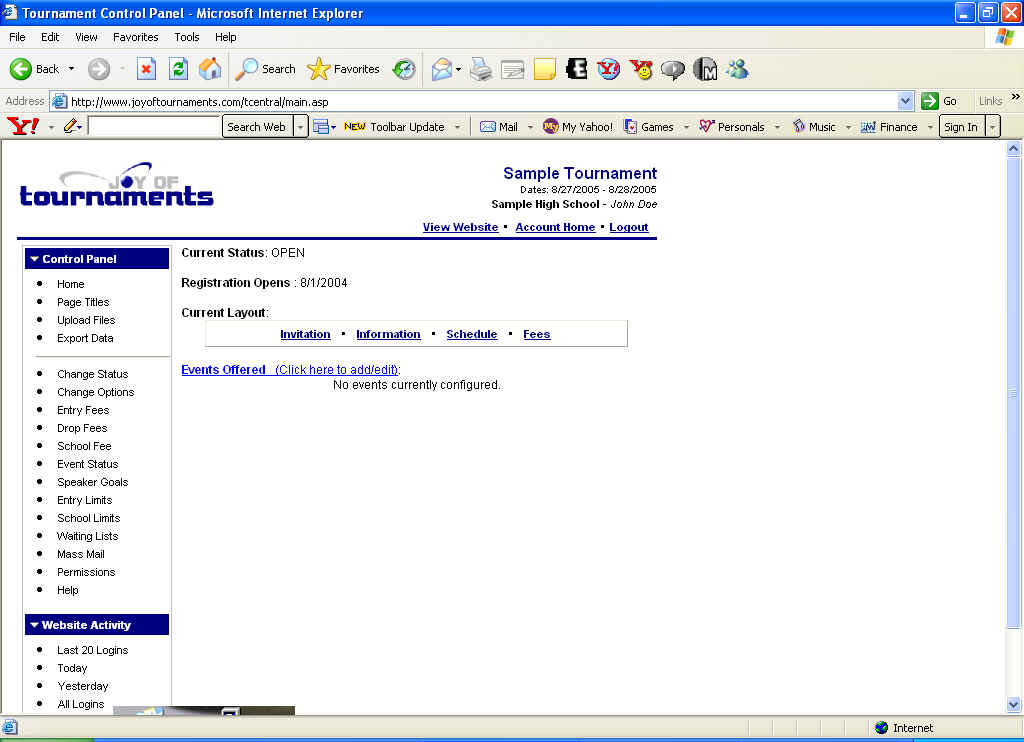Click the Print icon in toolbar
This screenshot has width=1024, height=742.
click(481, 69)
